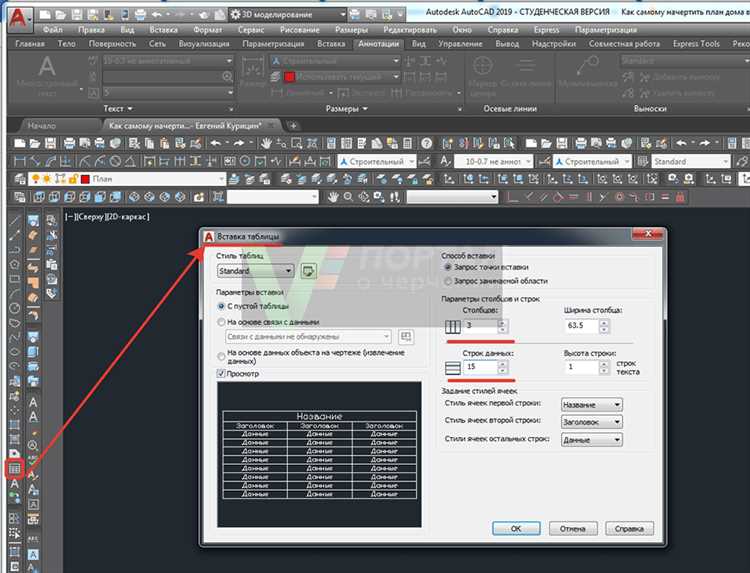This screenshot has width=750, height=573.
Task: Open the first row cell style 'Название' dropdown
Action: click(592, 405)
